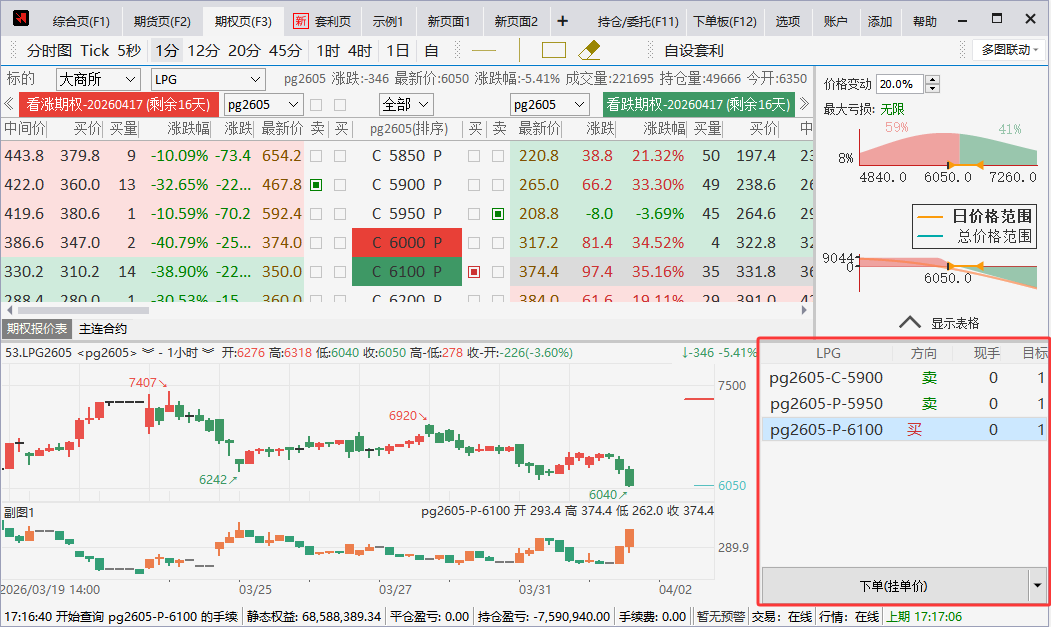Open the LPG product dropdown

click(x=207, y=79)
